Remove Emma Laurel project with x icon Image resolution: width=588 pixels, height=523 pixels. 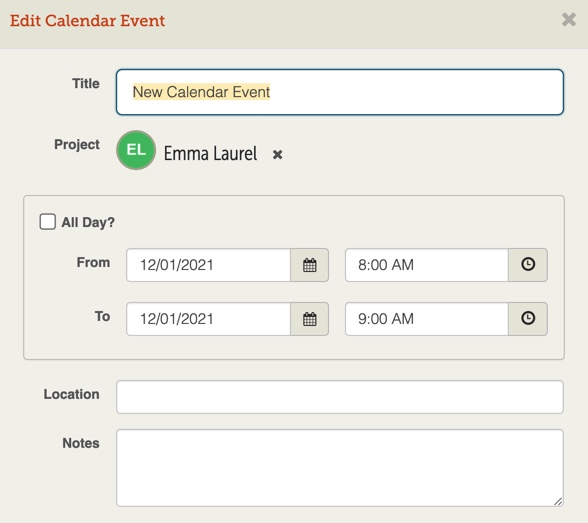click(x=278, y=154)
